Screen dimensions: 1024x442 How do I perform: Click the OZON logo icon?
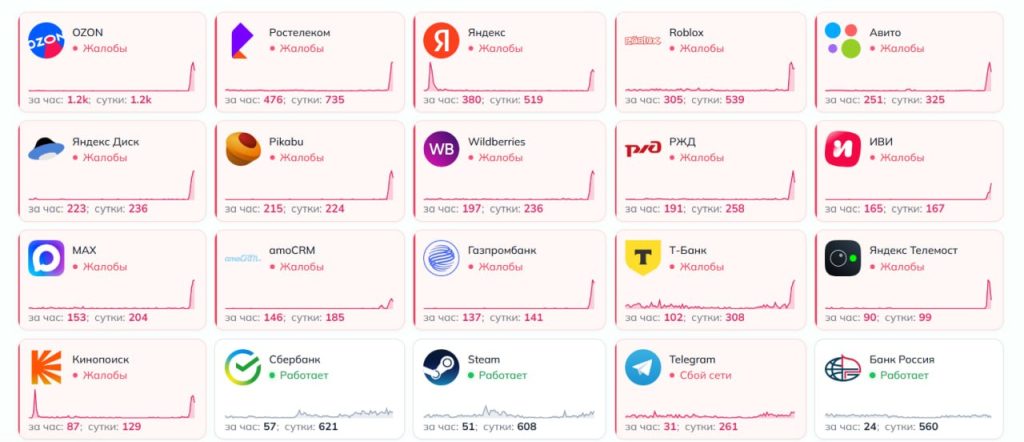46,40
